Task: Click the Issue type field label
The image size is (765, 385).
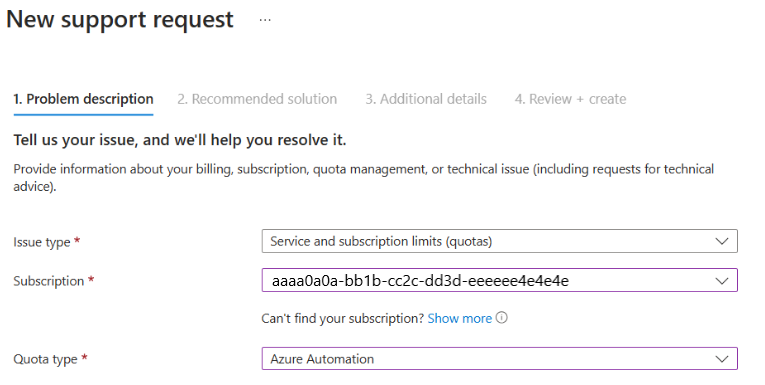Action: tap(46, 242)
